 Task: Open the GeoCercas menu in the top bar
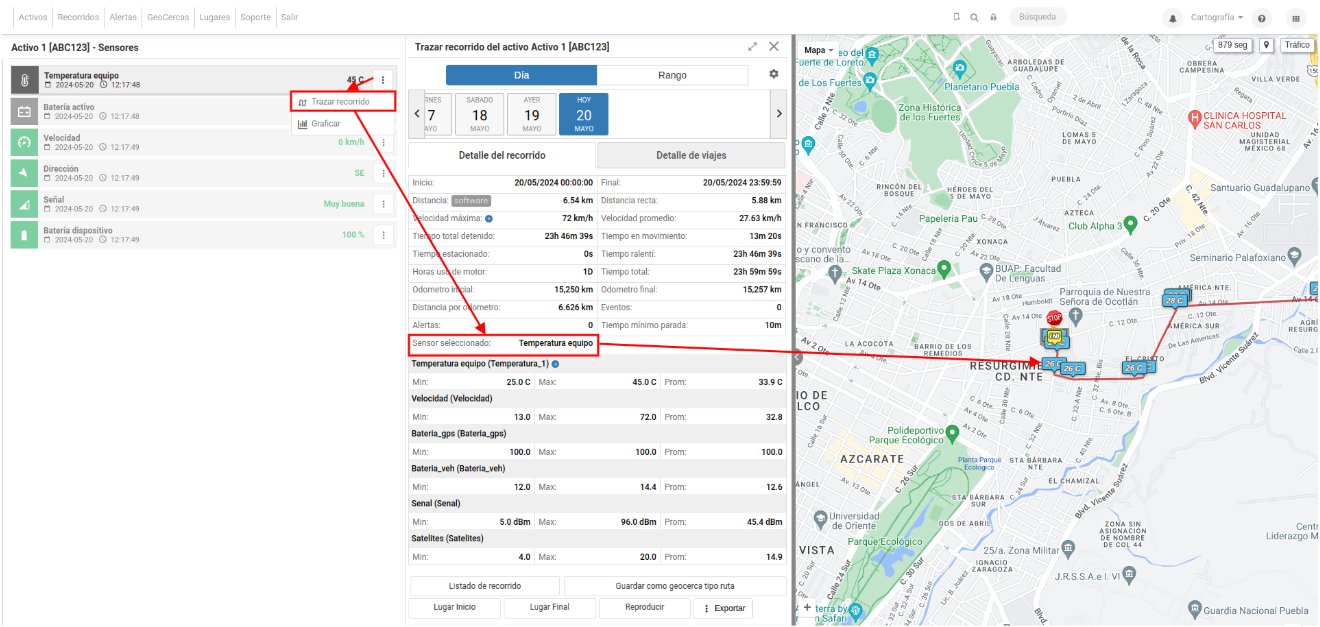(x=170, y=17)
